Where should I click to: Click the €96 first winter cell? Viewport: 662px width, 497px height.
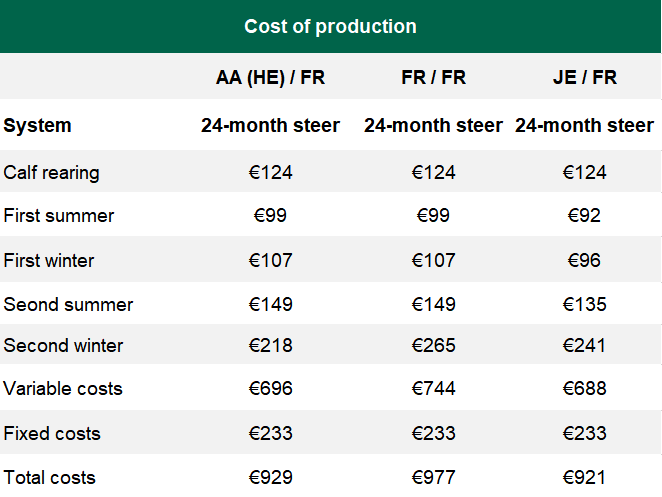584,261
